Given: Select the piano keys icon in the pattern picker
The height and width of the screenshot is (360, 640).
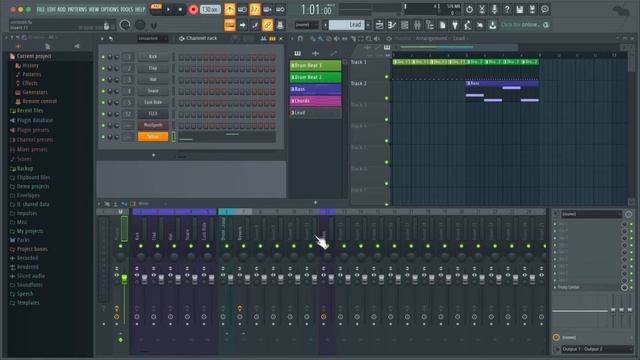Looking at the screenshot, I should coord(298,53).
